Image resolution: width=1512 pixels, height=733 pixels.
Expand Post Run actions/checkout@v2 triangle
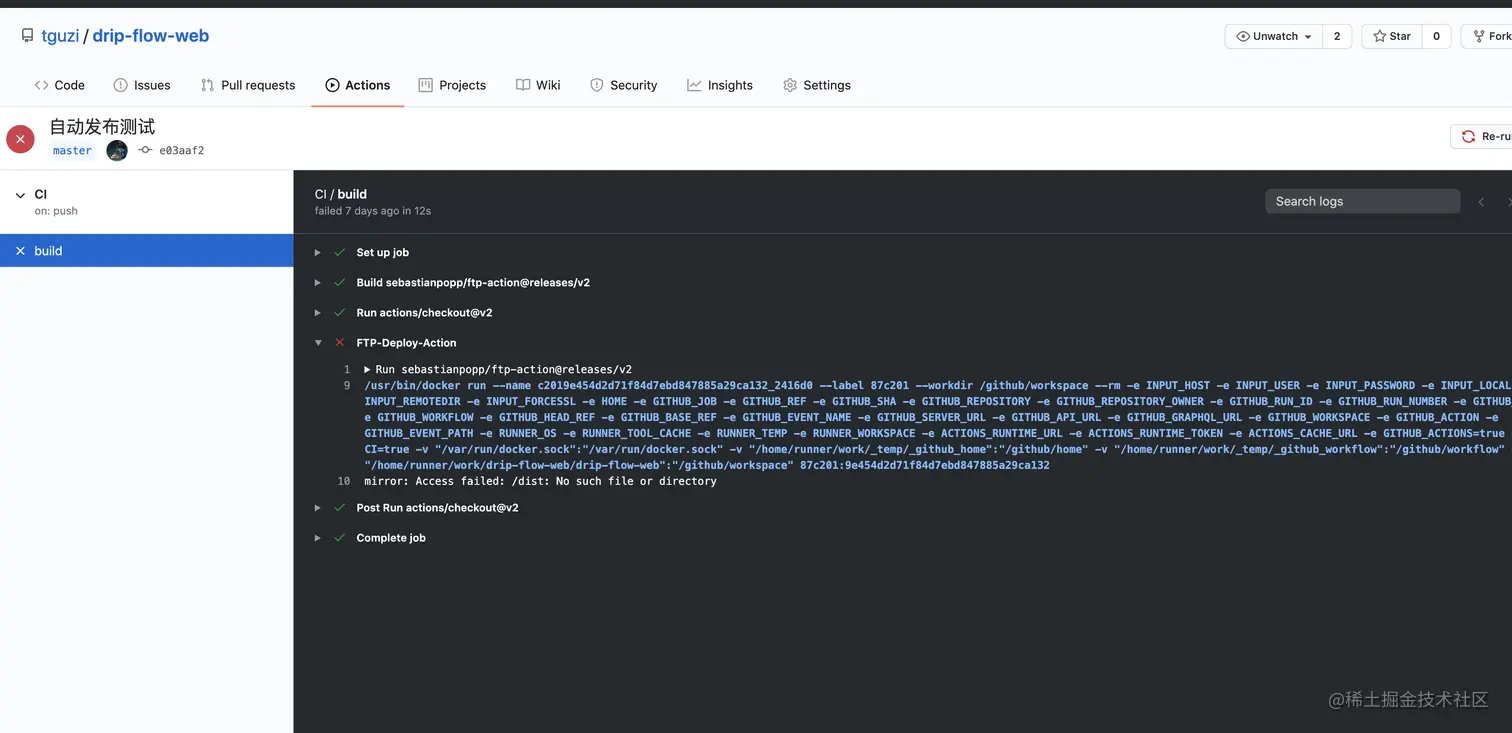318,508
